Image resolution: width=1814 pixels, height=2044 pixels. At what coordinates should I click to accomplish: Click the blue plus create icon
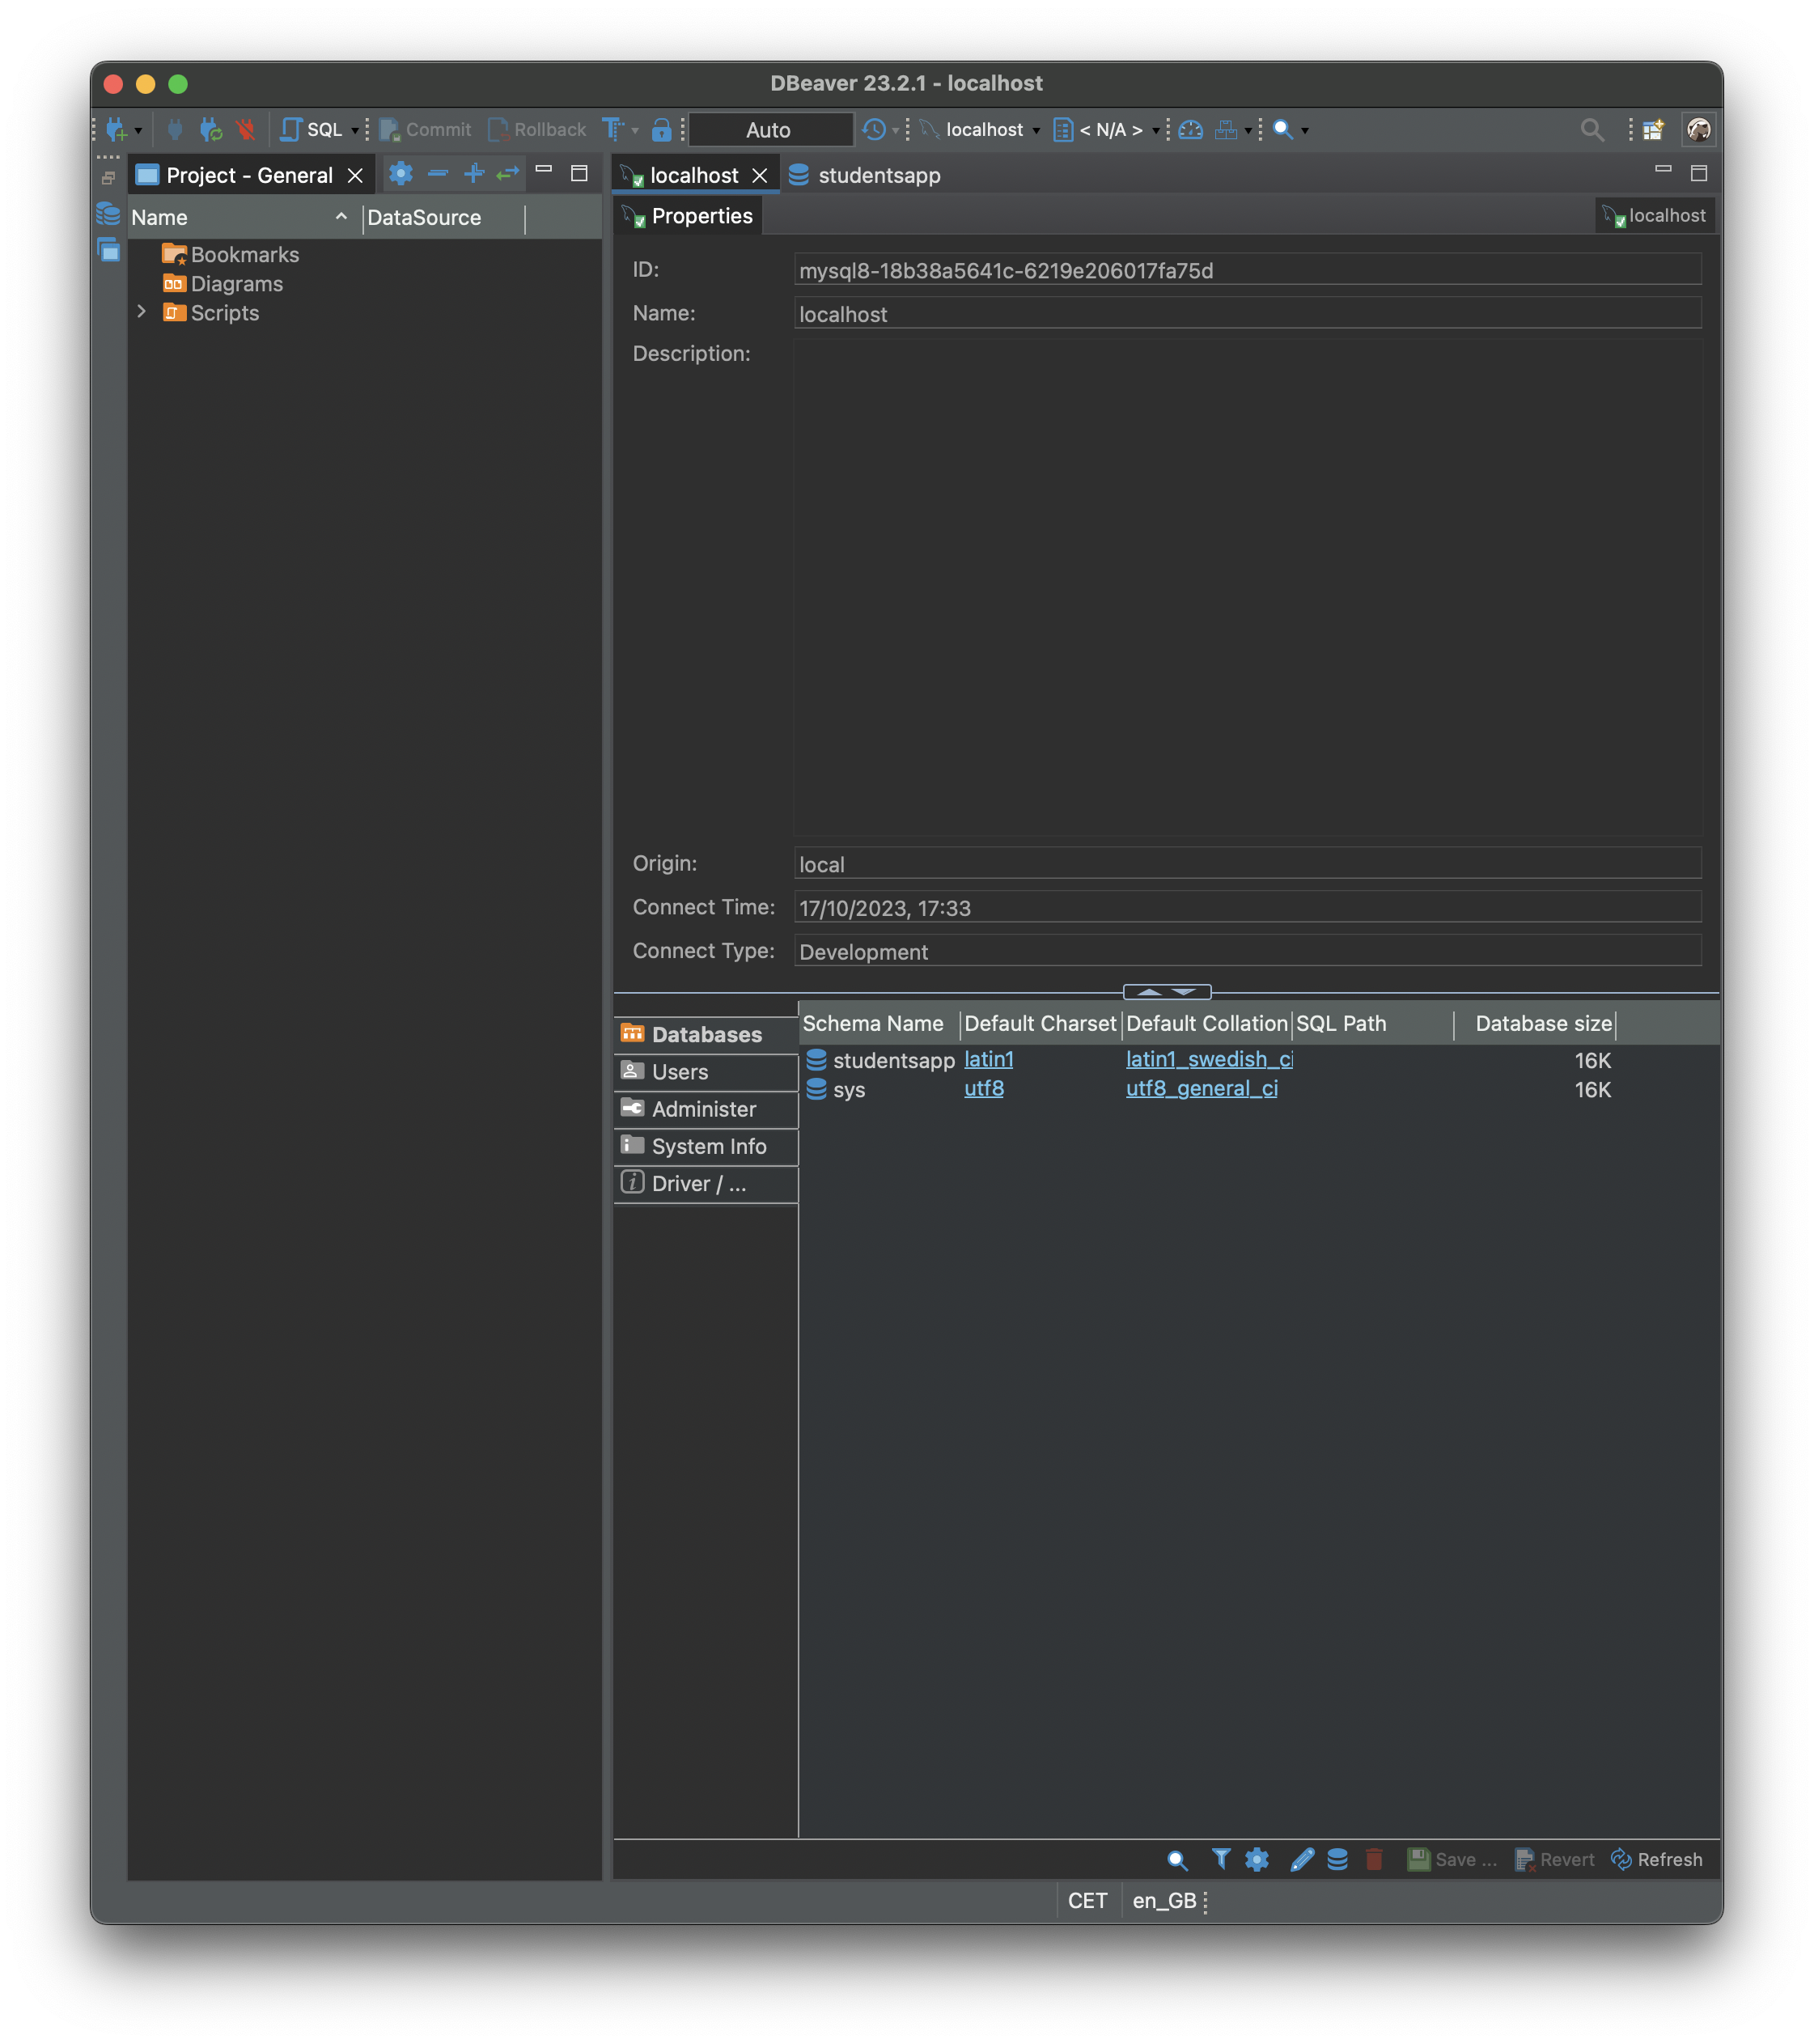pyautogui.click(x=474, y=173)
